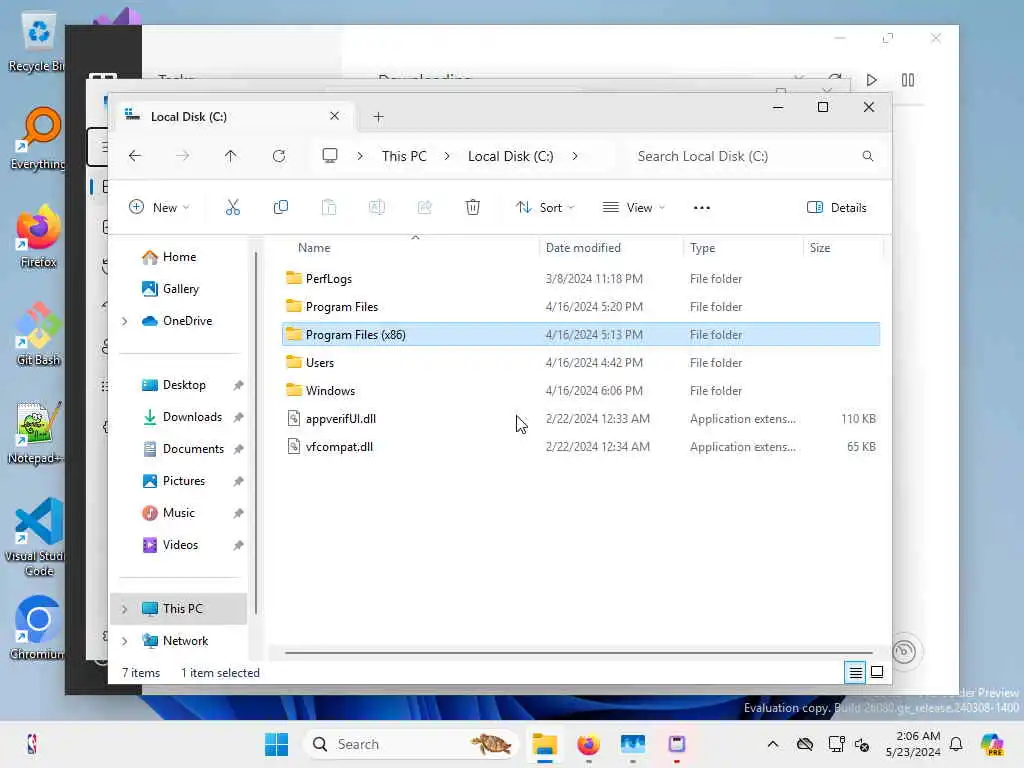Click the search magnifier in Explorer
The height and width of the screenshot is (768, 1024).
868,156
